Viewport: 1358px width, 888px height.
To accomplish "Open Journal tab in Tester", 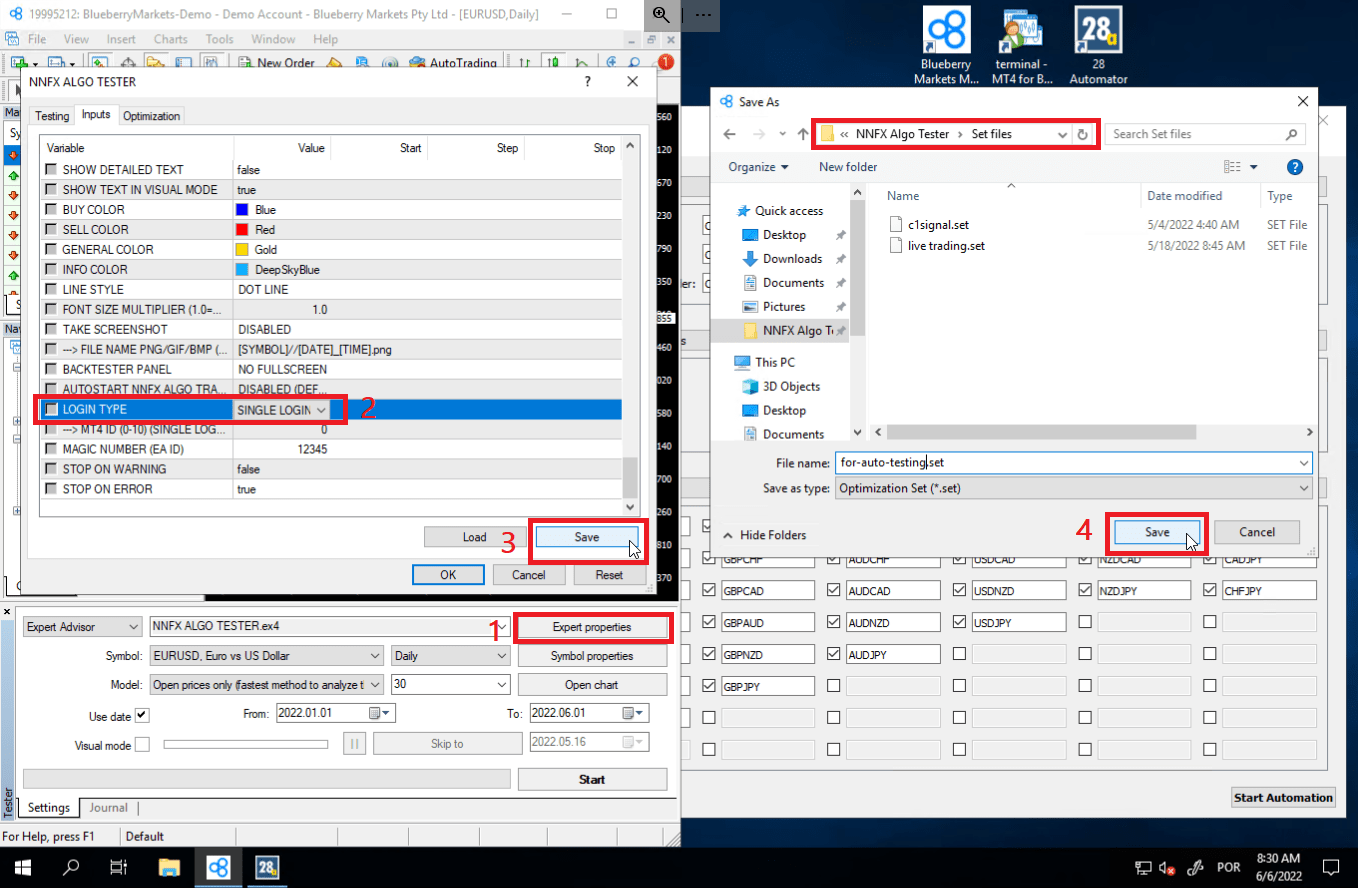I will point(108,808).
